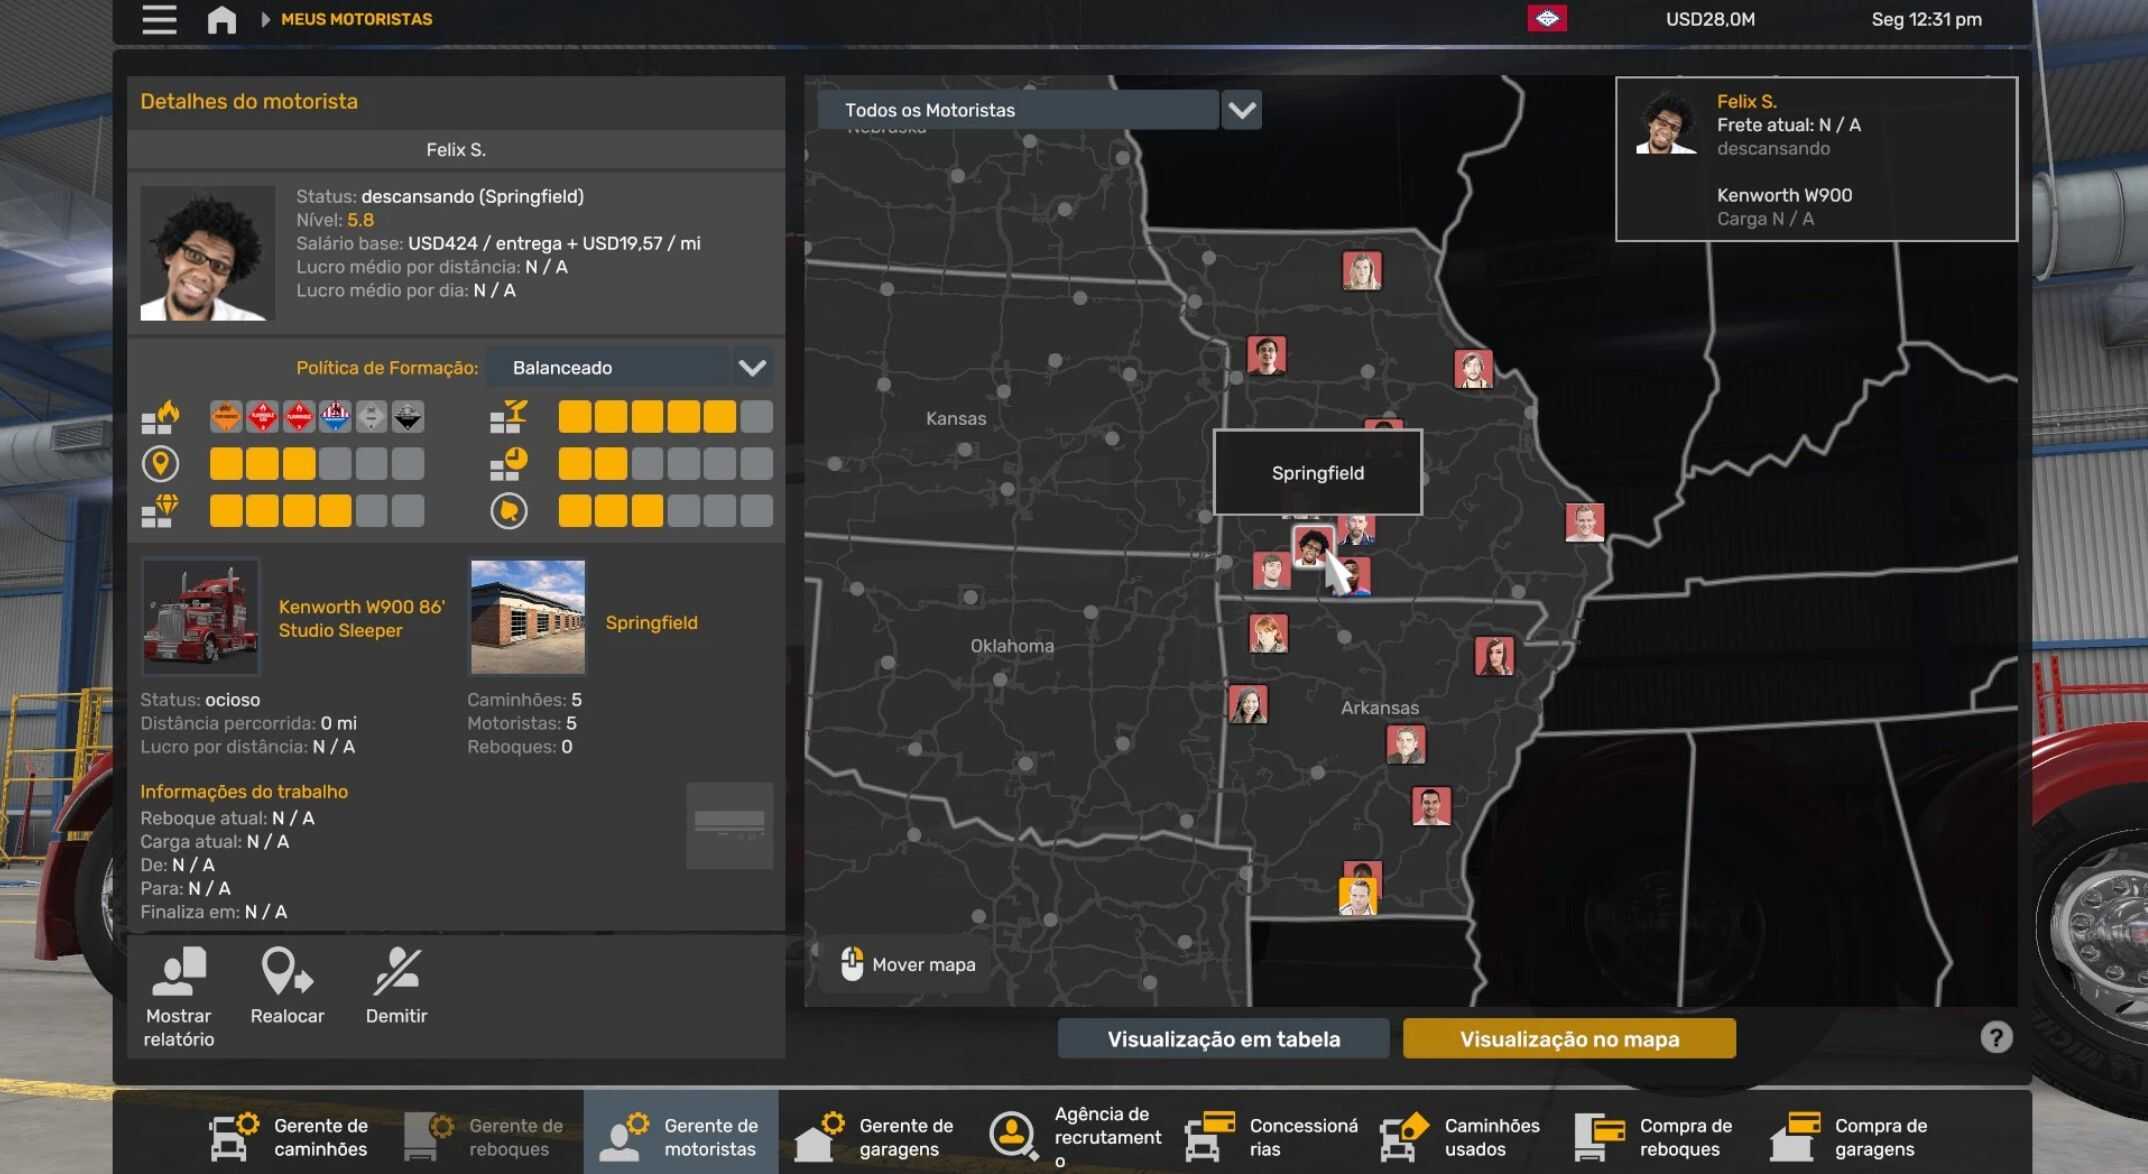Switch to Visualização em tabela
This screenshot has width=2148, height=1174.
tap(1223, 1039)
